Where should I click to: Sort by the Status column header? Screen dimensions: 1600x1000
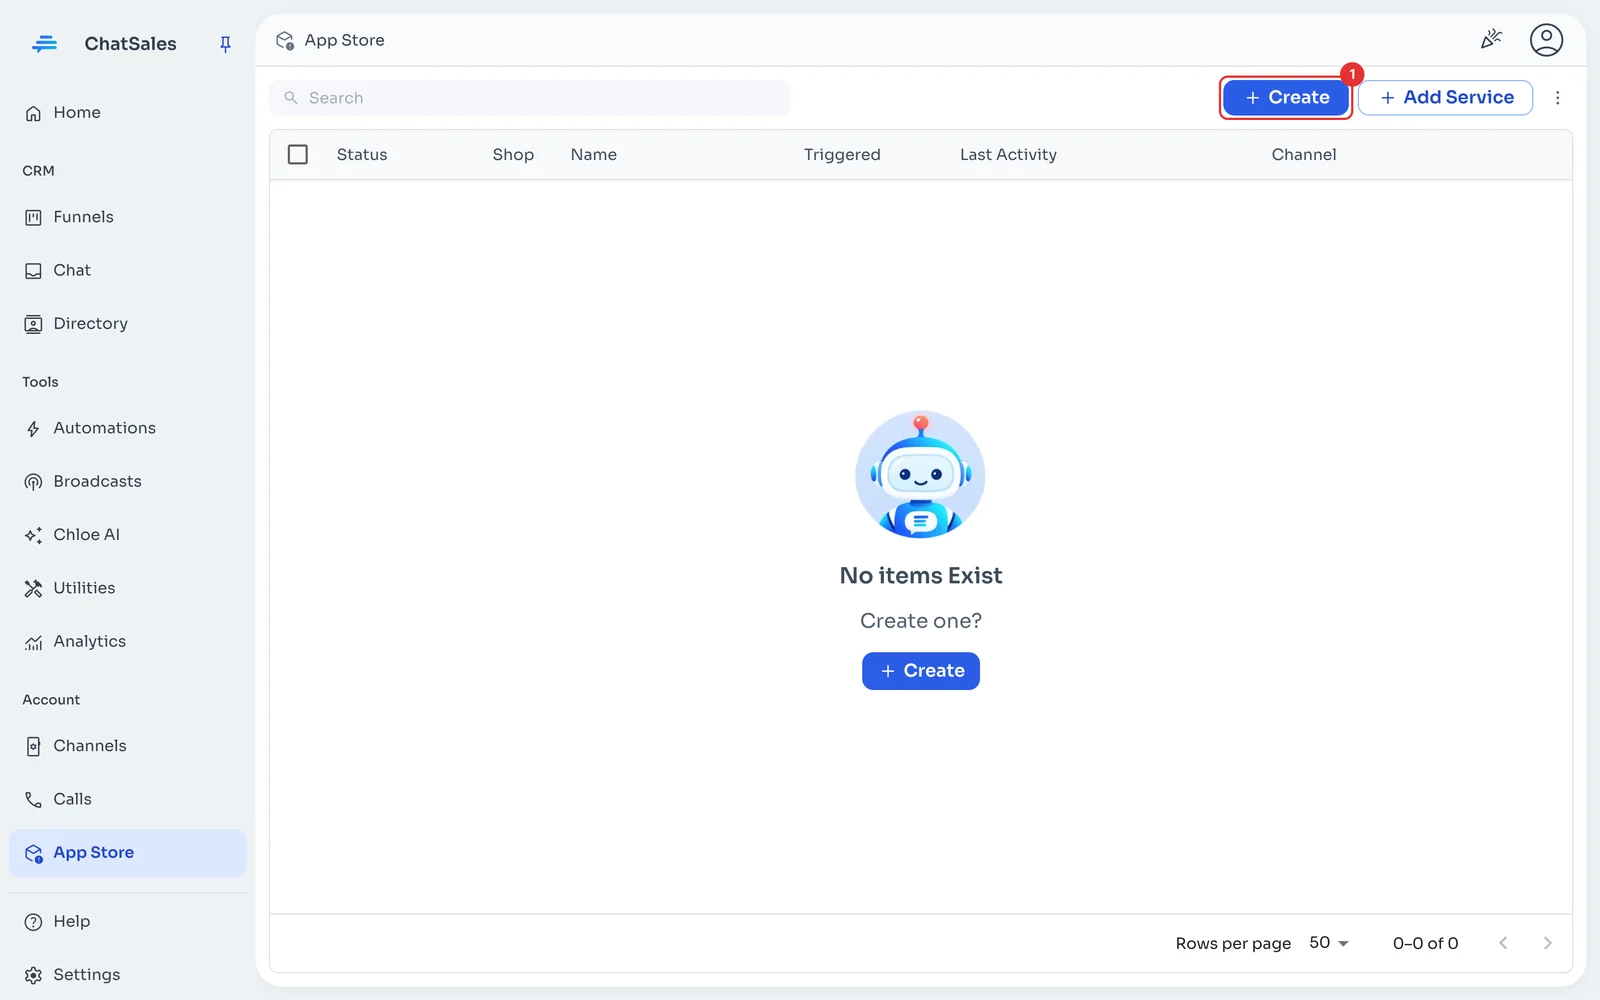[362, 155]
